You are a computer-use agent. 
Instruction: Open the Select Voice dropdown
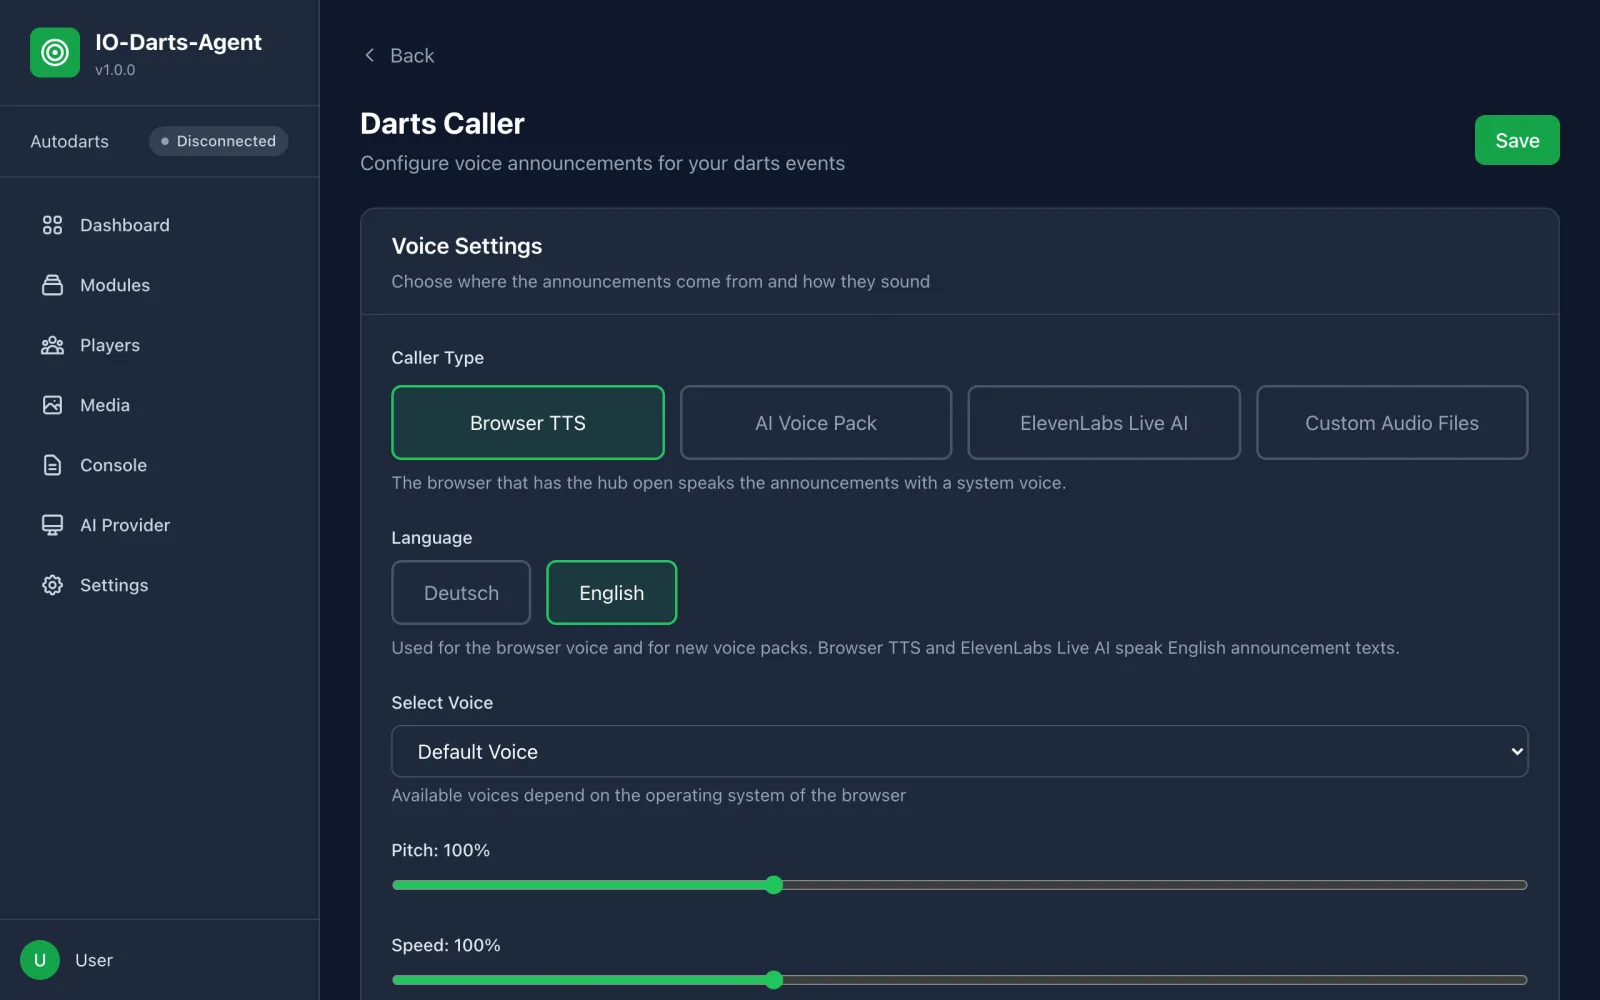point(960,751)
